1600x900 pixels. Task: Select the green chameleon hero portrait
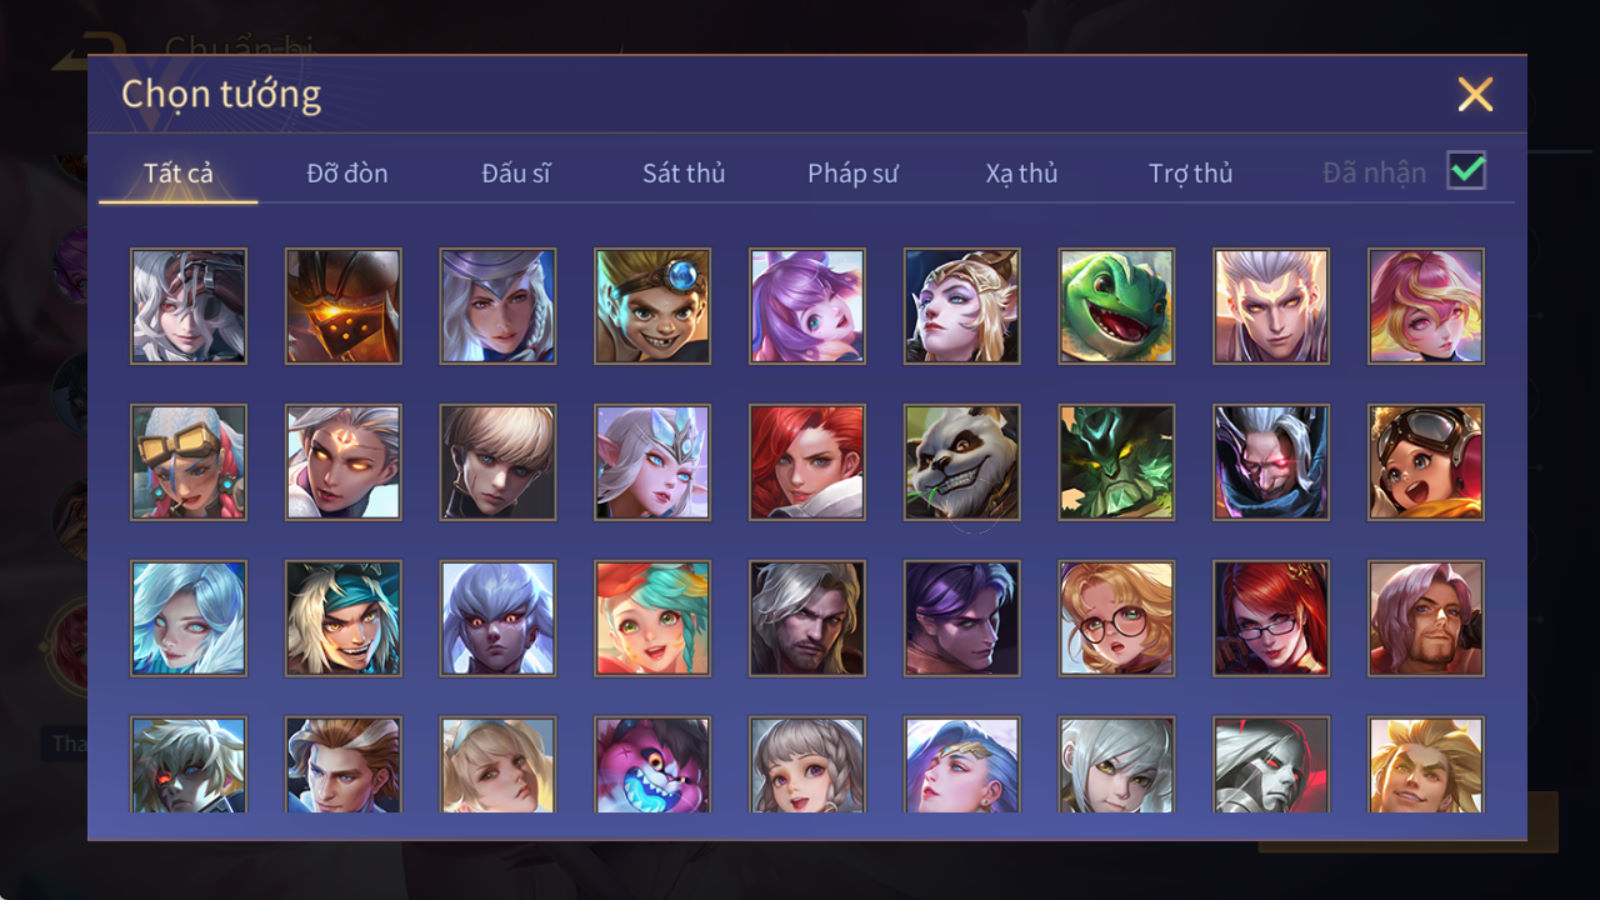[1116, 306]
